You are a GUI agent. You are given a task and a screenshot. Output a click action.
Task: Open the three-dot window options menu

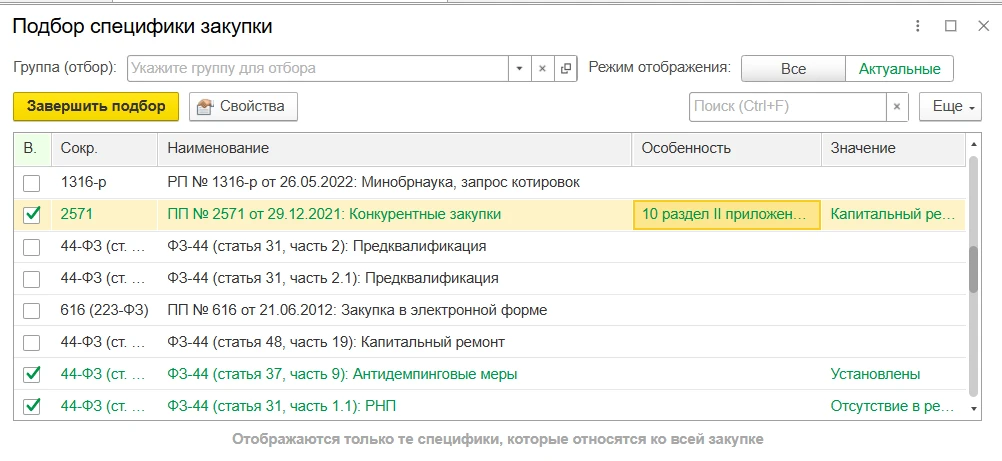tap(918, 26)
